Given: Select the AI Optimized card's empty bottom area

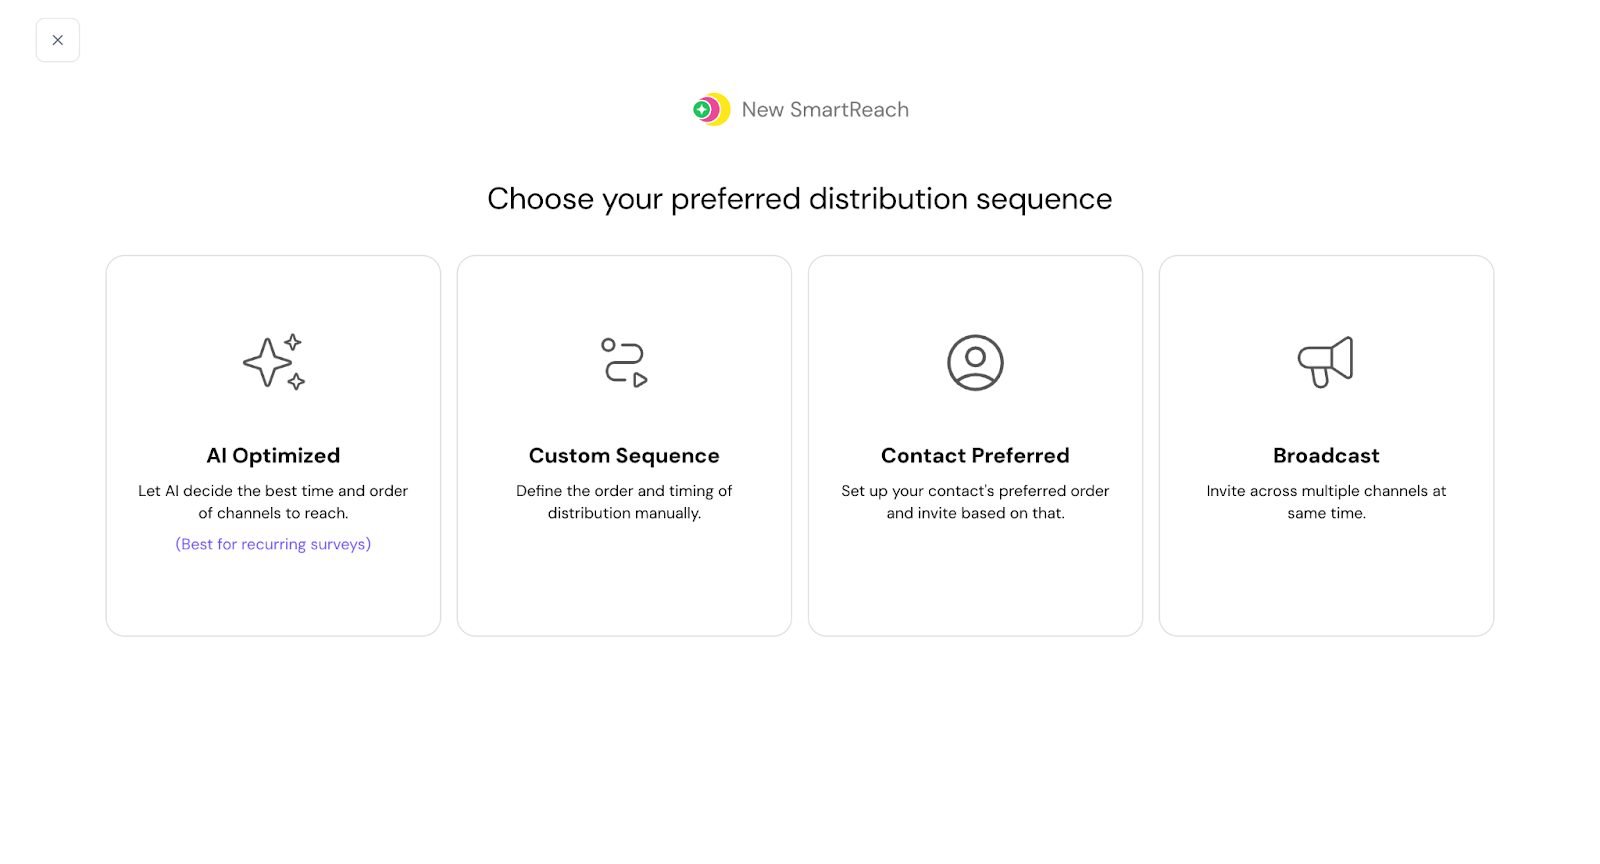Looking at the screenshot, I should (x=273, y=598).
